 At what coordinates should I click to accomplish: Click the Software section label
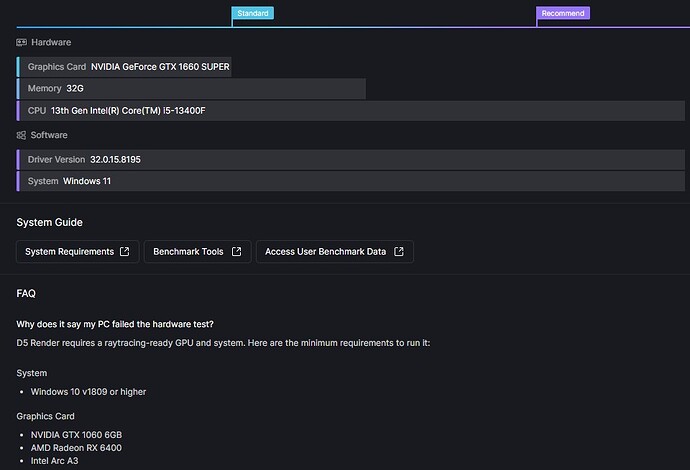tap(49, 135)
